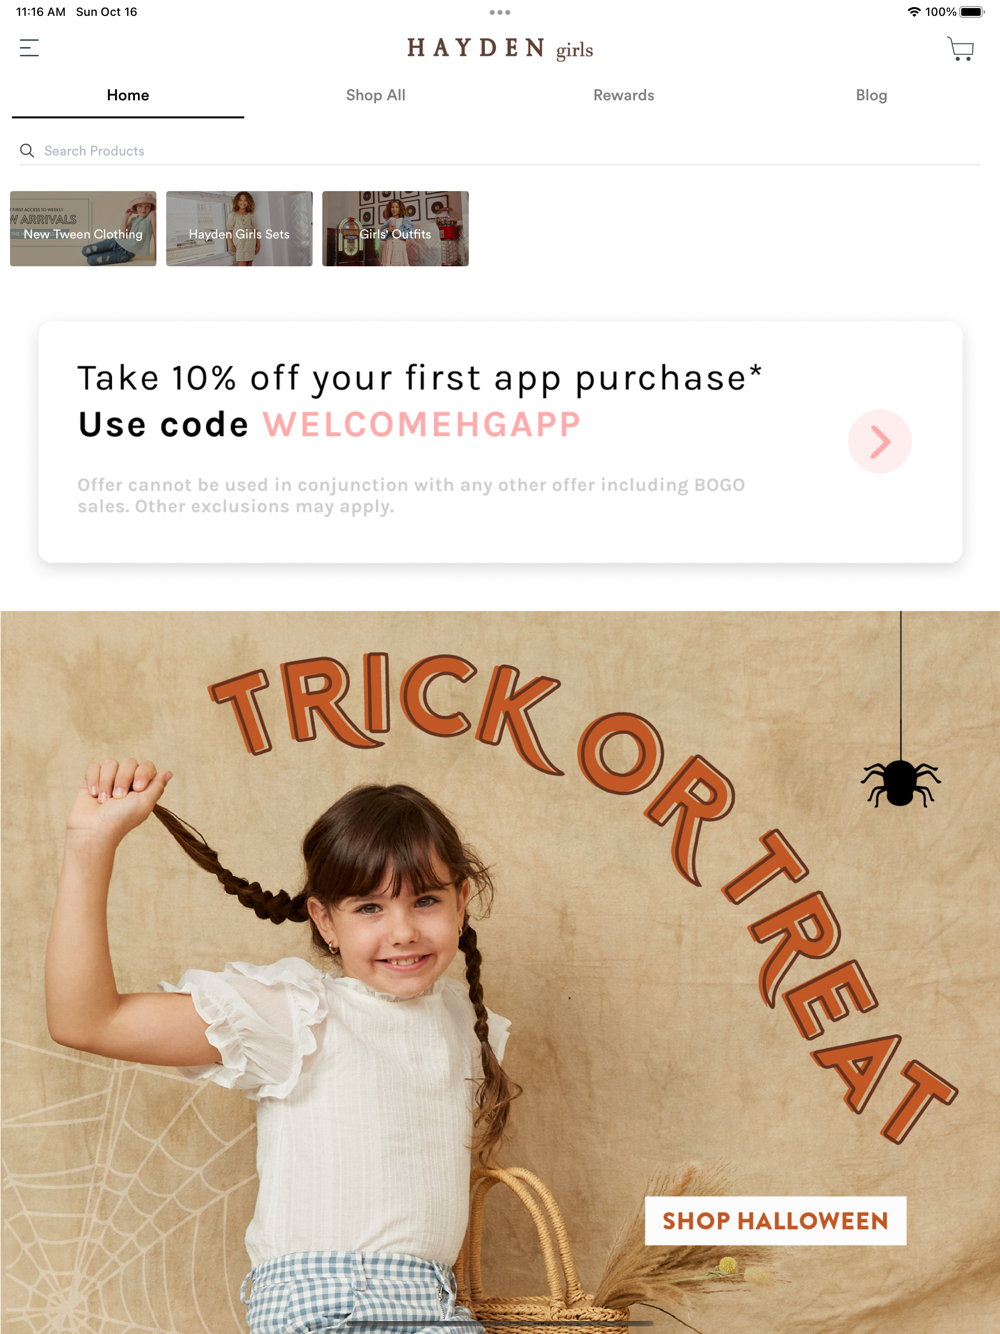Open Girls' Outfits category

pos(395,229)
